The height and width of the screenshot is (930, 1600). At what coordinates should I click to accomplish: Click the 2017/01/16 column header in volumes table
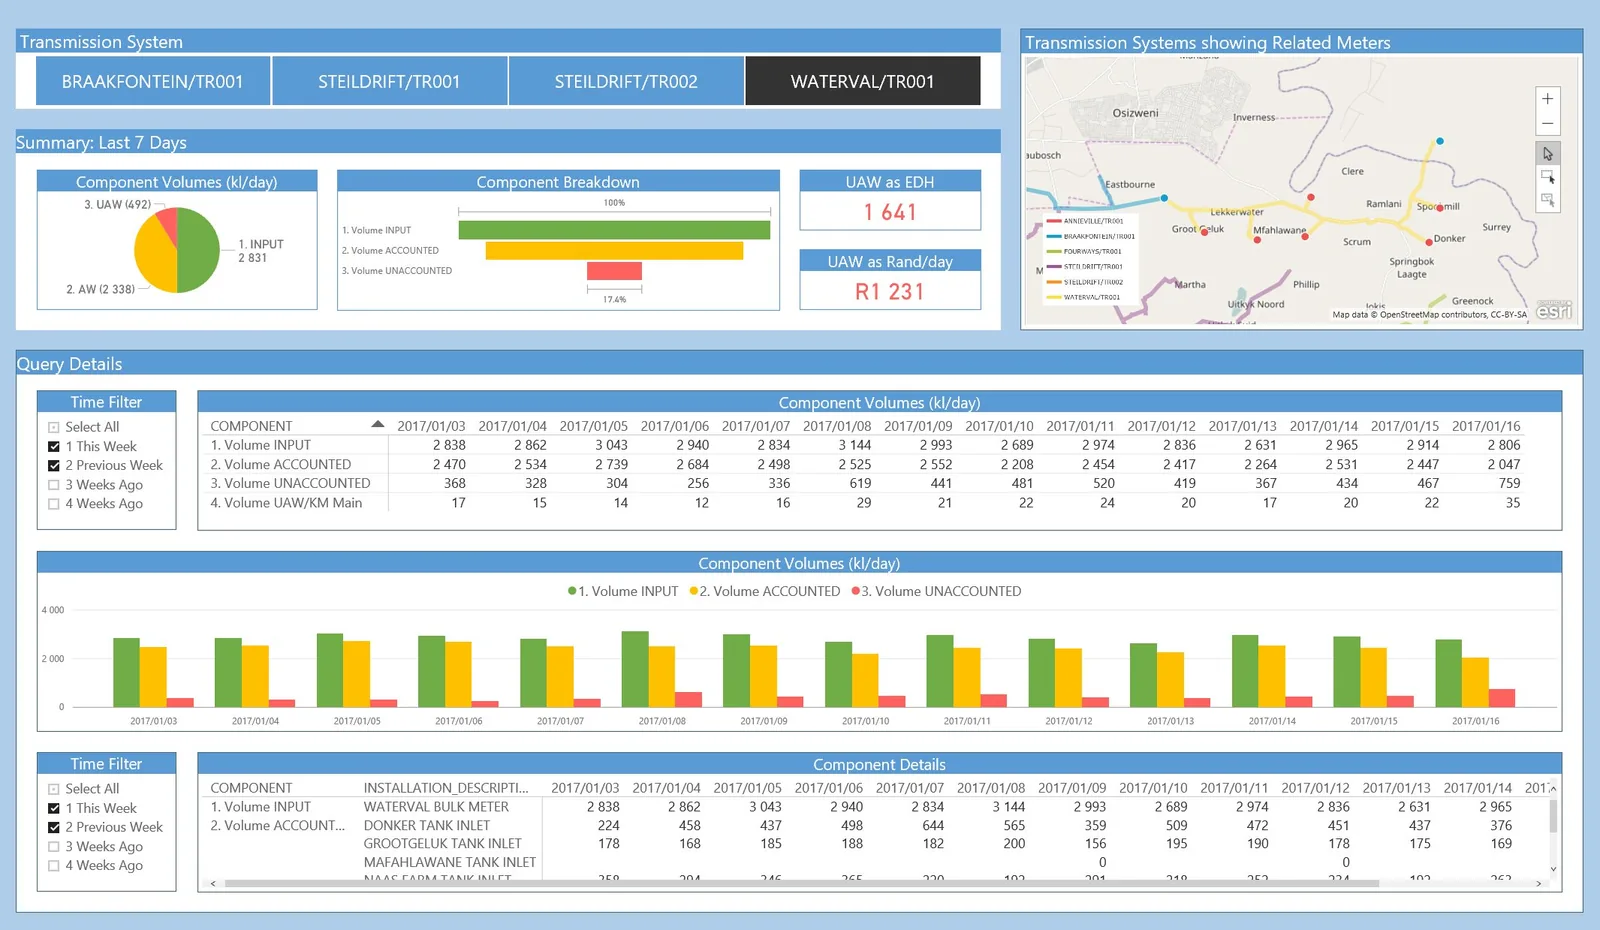[x=1486, y=426]
